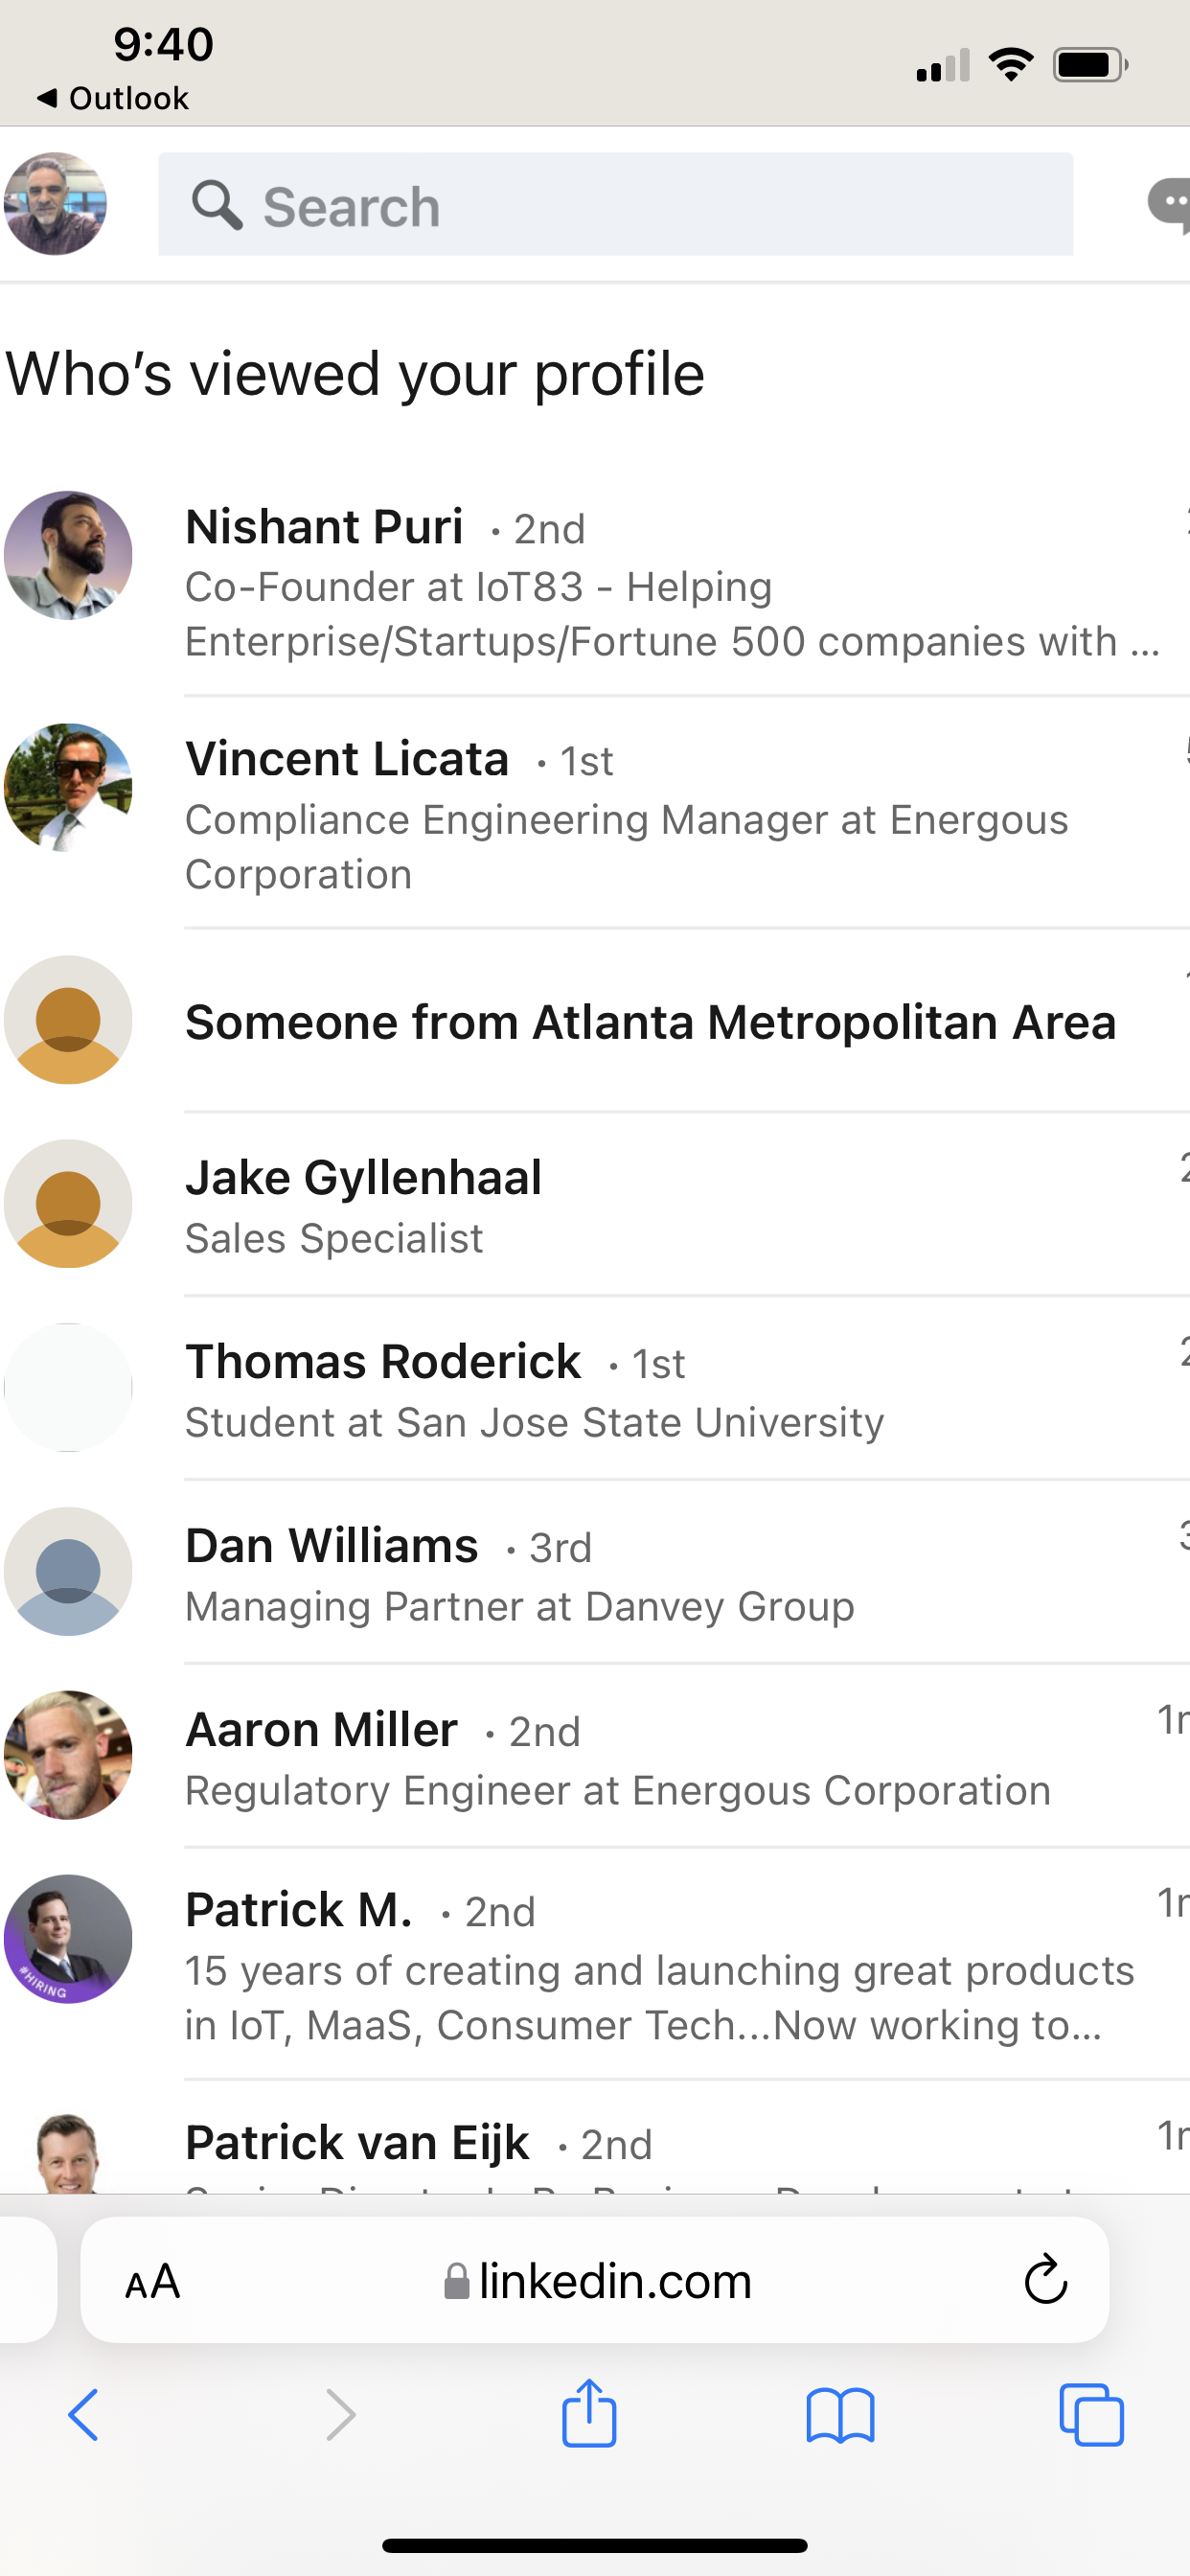Go back with Safari back arrow
1190x2576 pixels.
click(x=84, y=2415)
